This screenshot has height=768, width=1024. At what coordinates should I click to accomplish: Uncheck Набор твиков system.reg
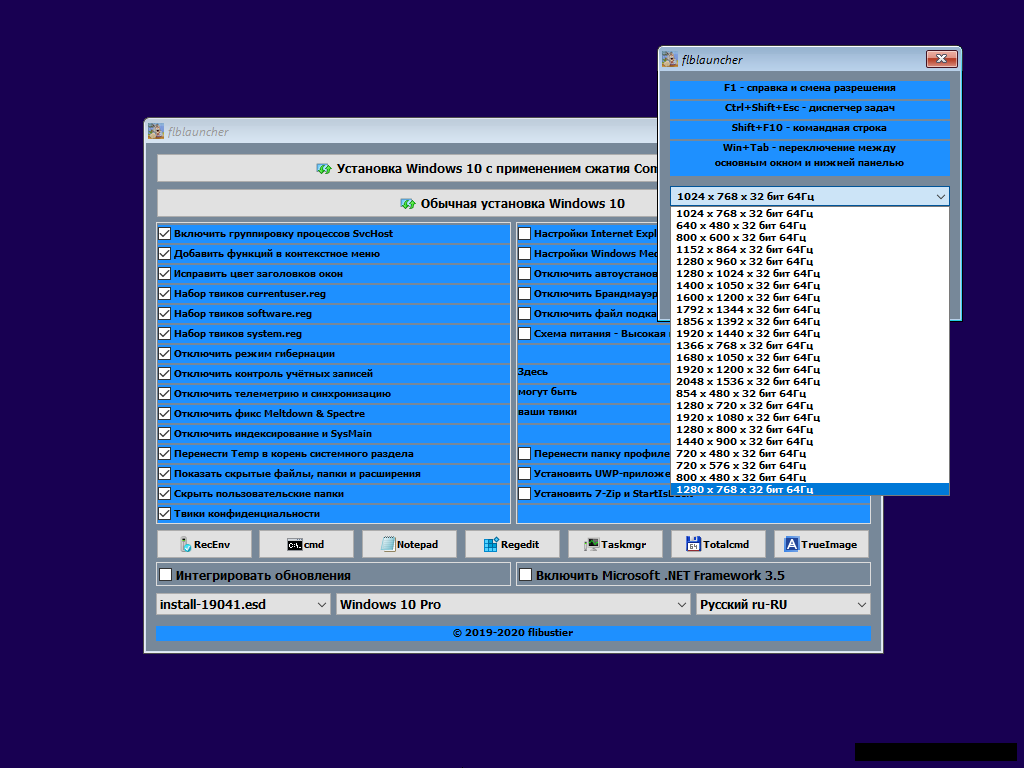[x=165, y=334]
